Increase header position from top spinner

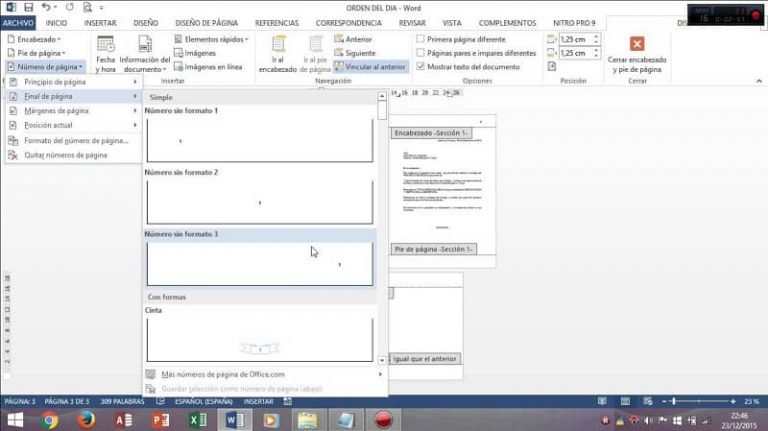point(596,37)
